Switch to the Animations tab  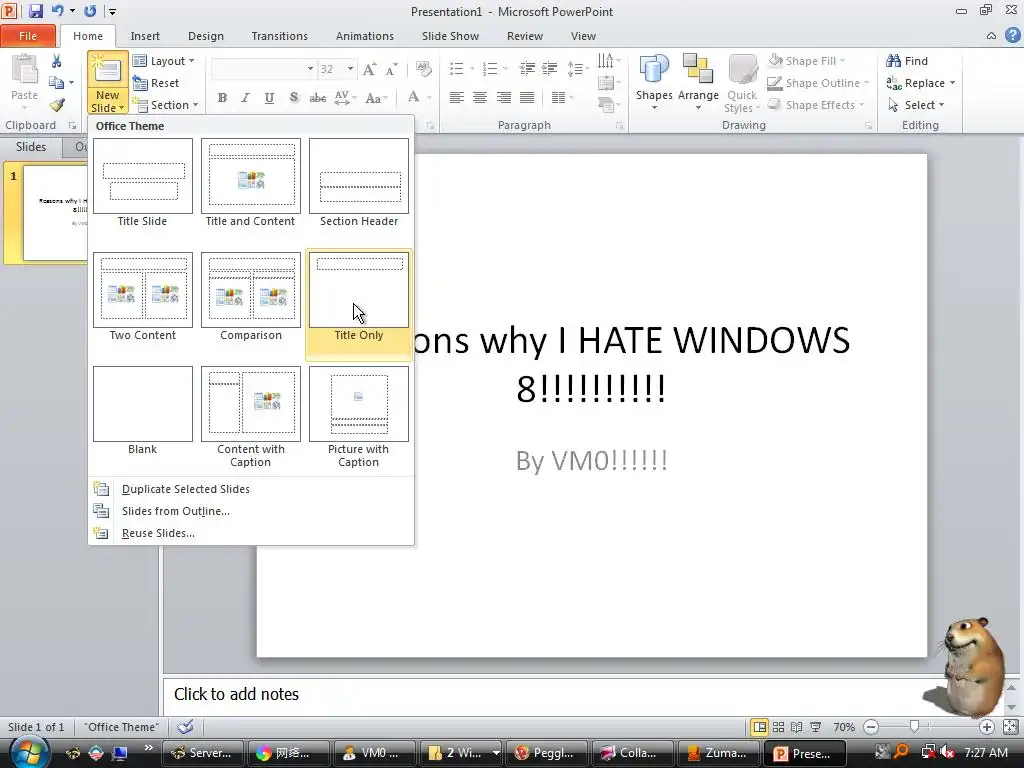pos(364,36)
